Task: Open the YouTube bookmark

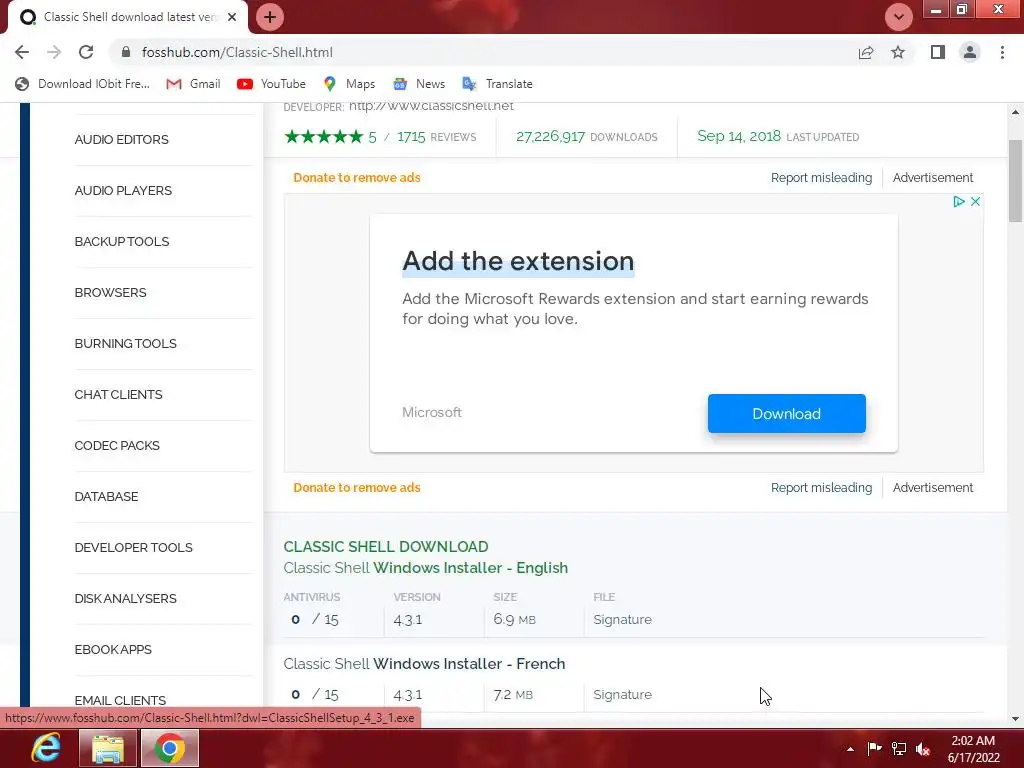Action: click(272, 84)
